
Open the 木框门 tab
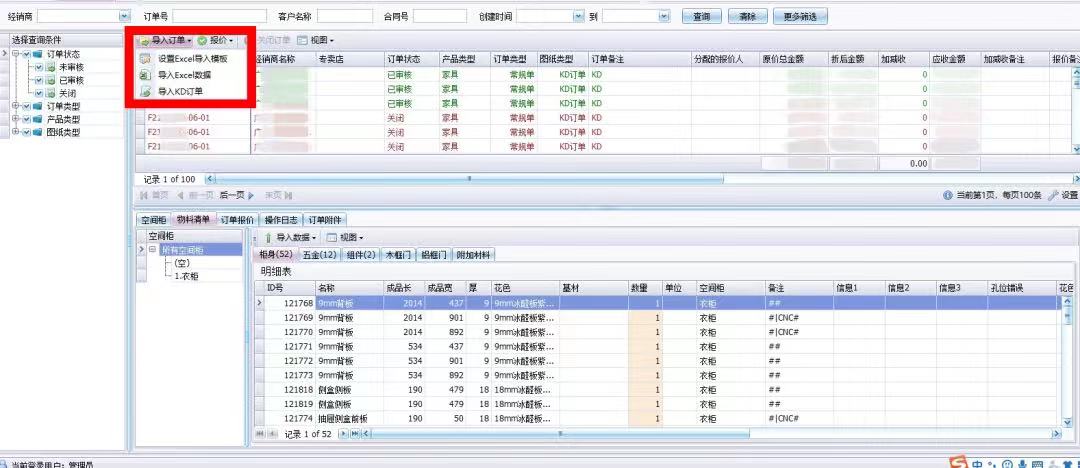(399, 255)
